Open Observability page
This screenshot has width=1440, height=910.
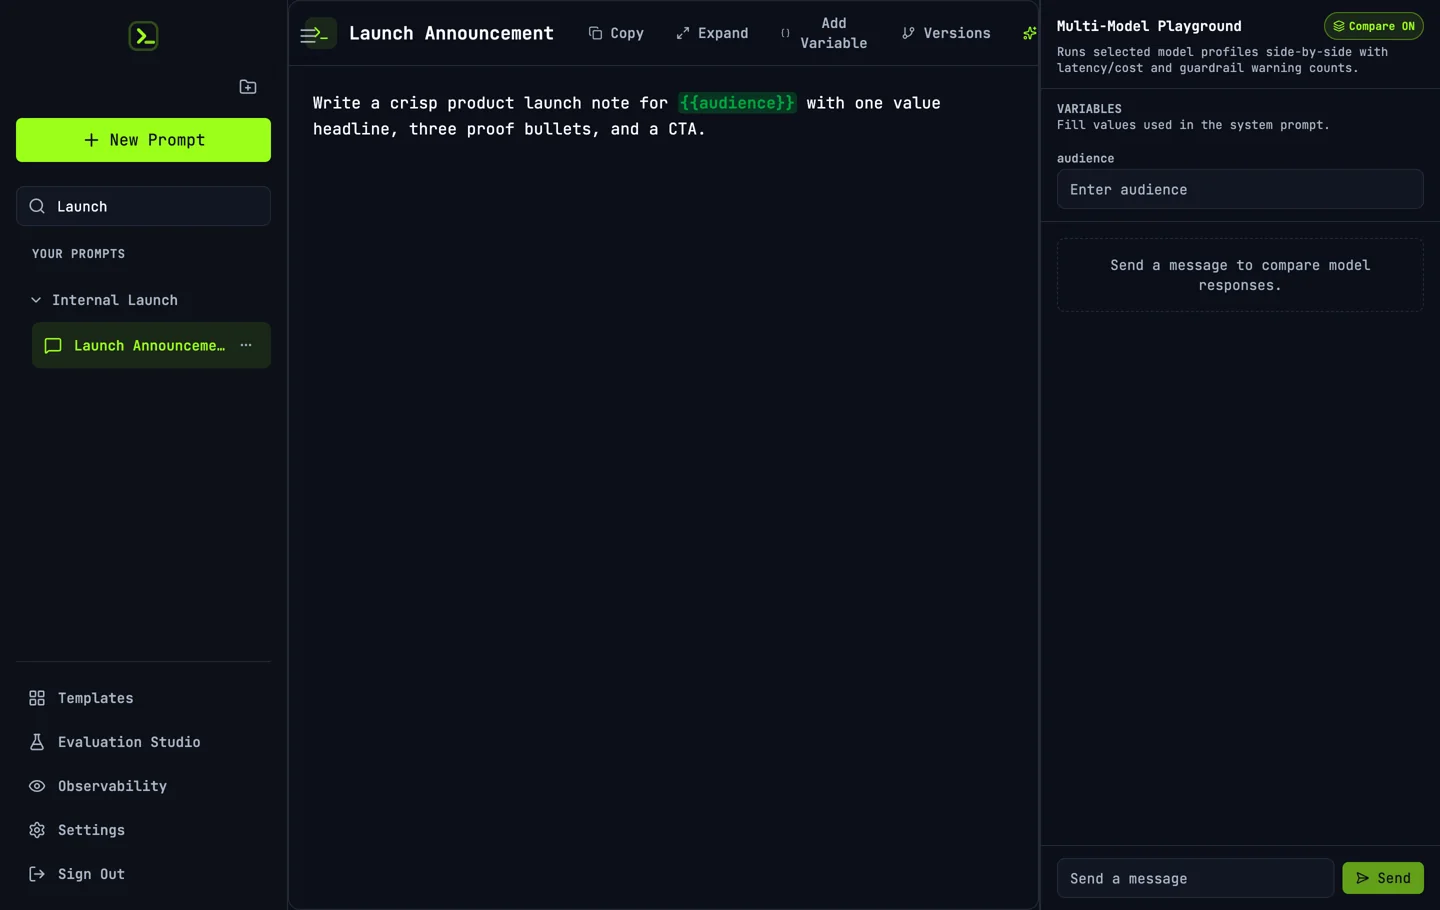click(143, 786)
